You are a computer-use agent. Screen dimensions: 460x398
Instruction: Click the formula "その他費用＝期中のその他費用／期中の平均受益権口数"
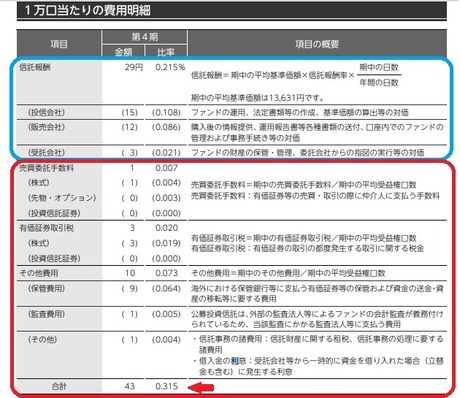[x=288, y=273]
